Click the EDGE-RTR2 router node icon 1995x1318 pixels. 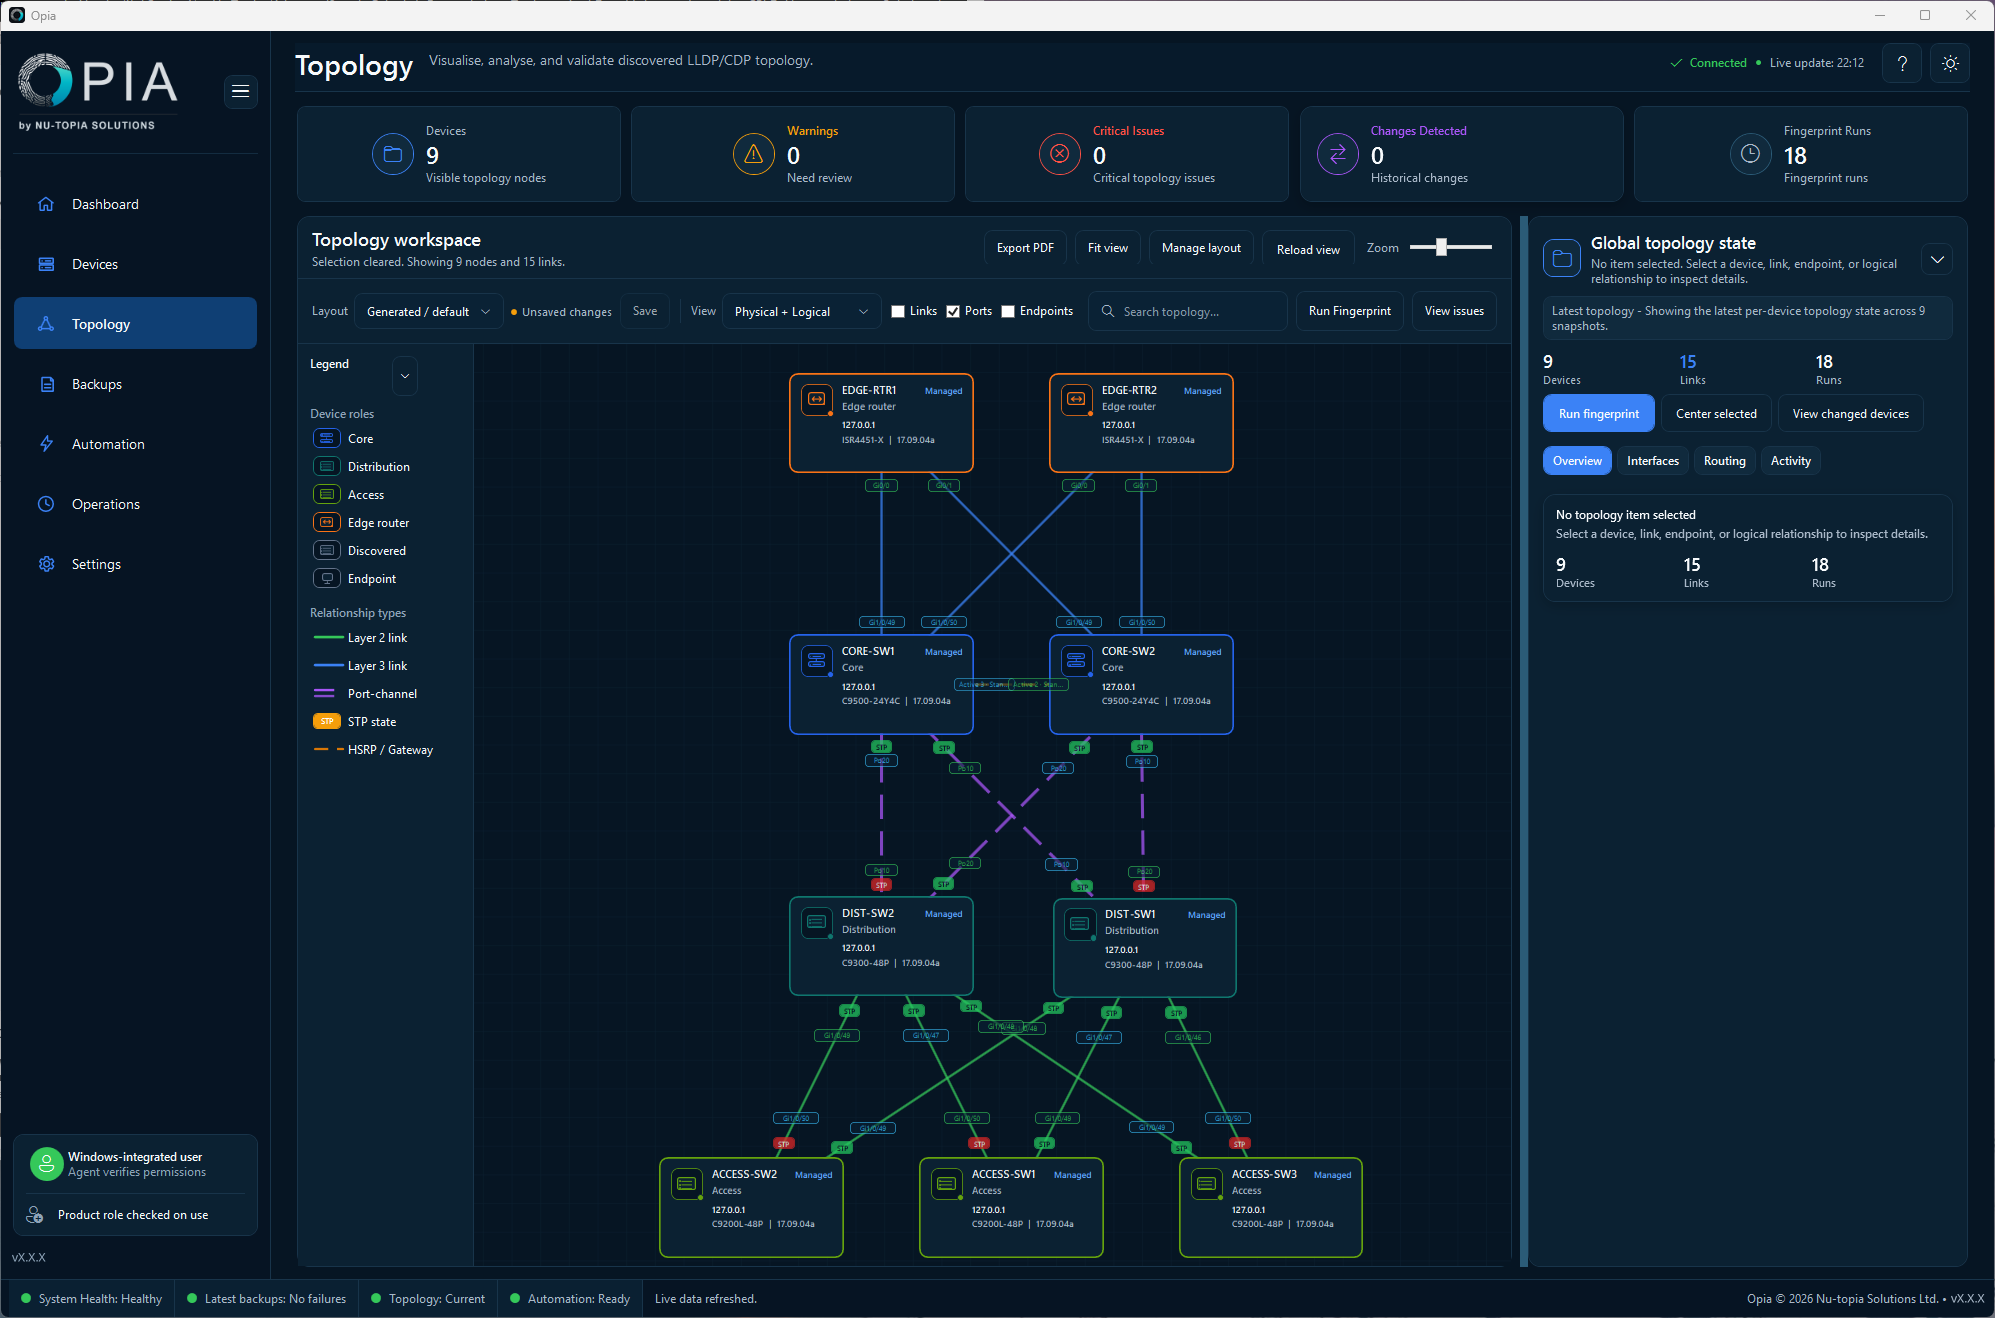coord(1077,399)
